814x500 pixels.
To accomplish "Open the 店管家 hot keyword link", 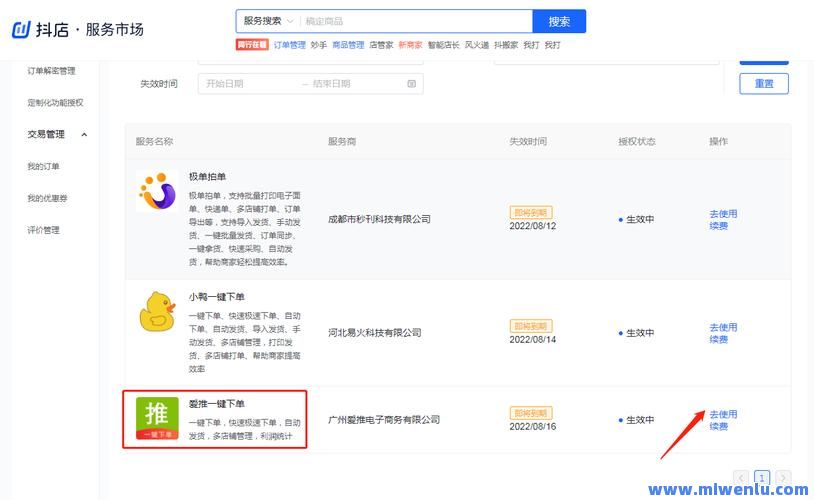I will tap(381, 45).
